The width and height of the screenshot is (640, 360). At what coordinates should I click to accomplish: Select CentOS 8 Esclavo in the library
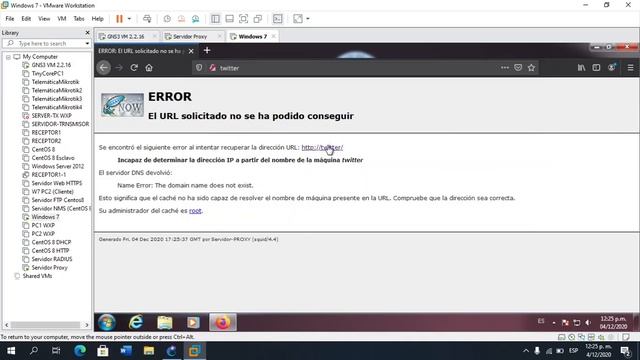tap(53, 158)
